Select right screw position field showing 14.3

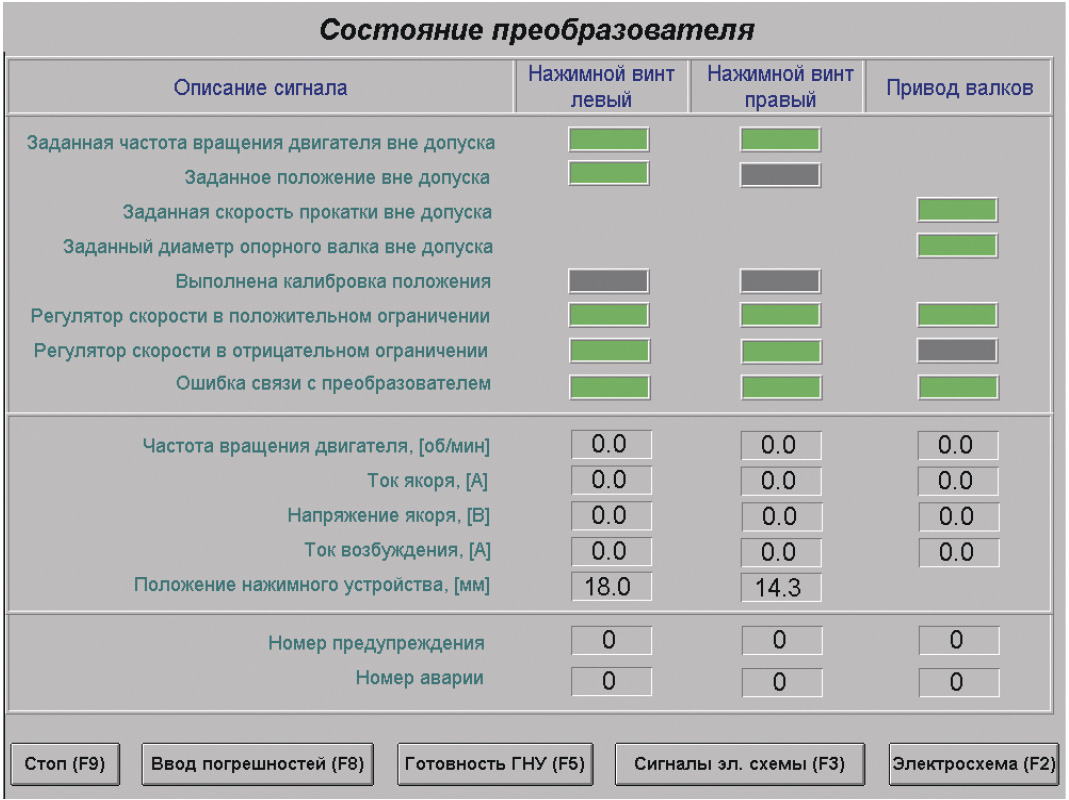(x=780, y=587)
